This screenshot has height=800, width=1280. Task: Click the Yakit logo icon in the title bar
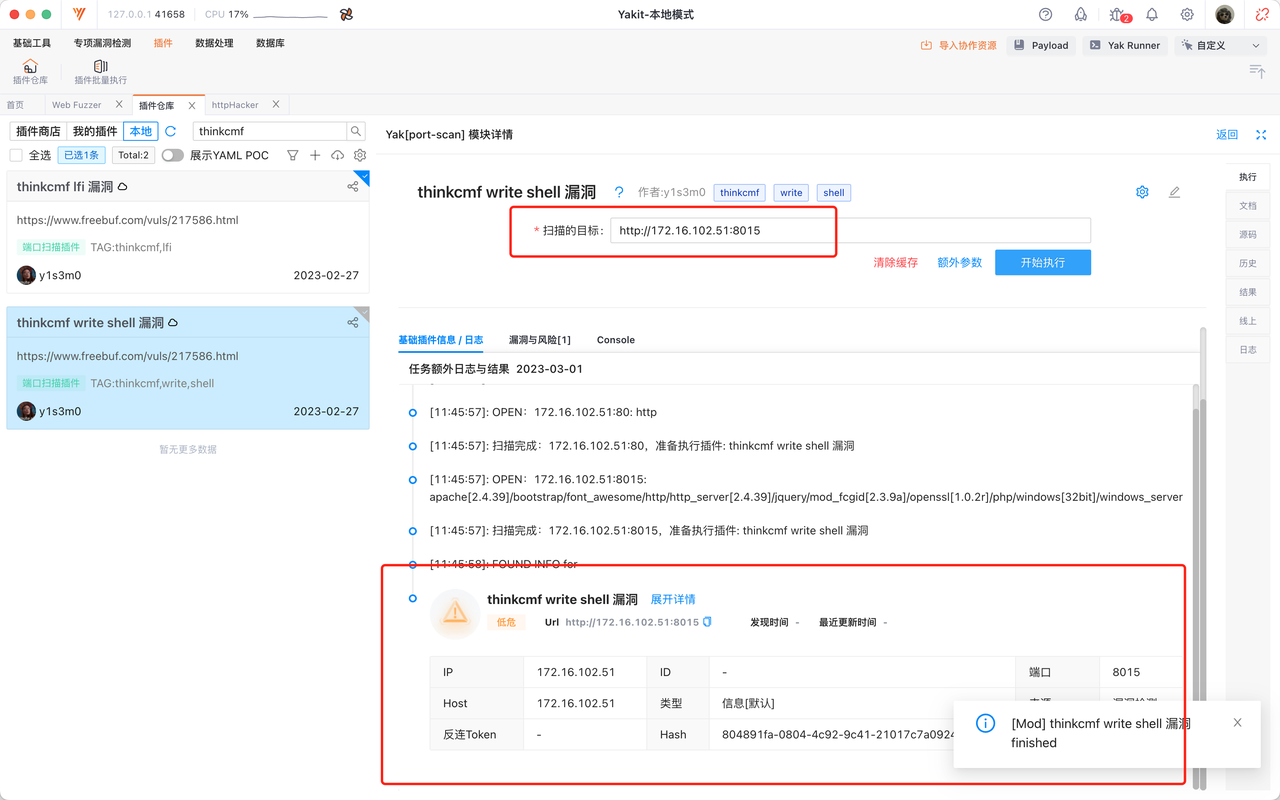click(79, 15)
